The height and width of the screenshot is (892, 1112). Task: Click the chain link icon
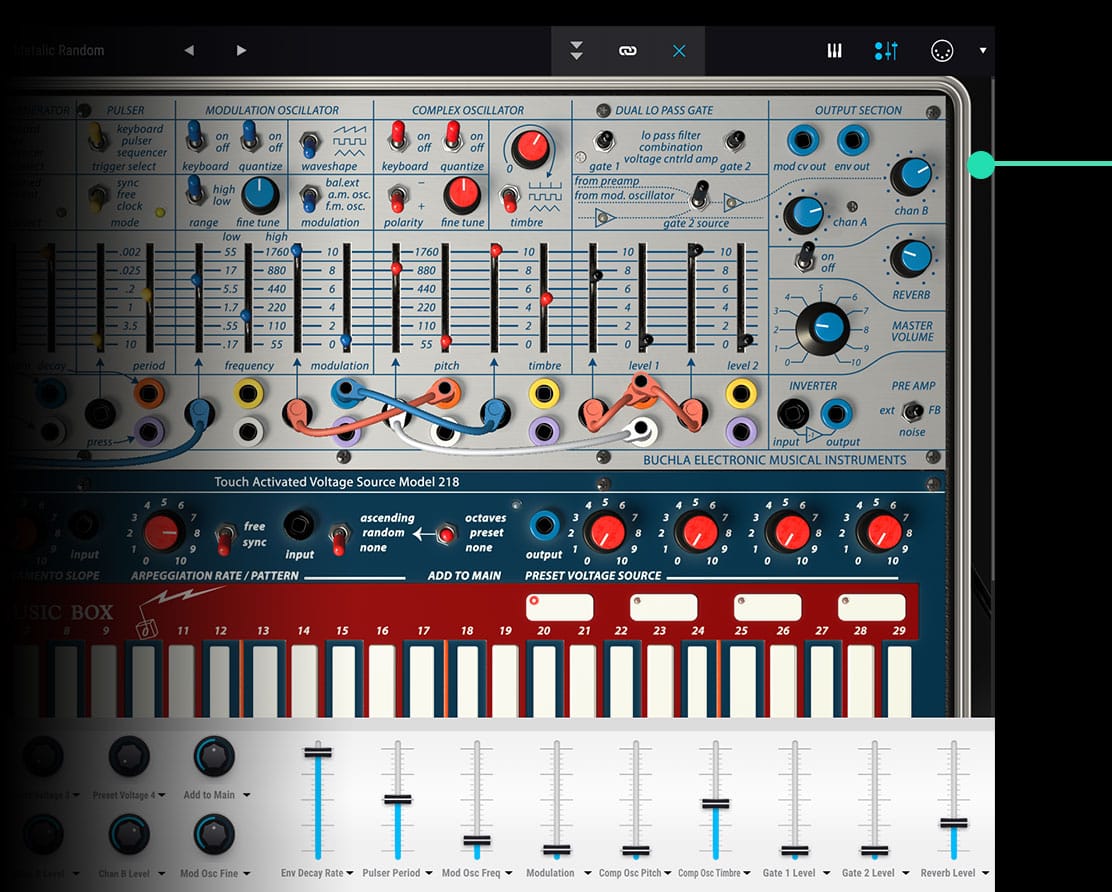(x=628, y=50)
